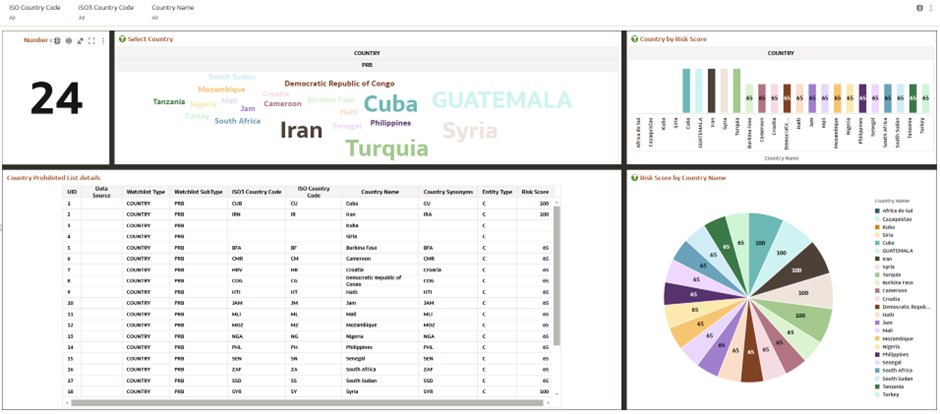Select Syria in the word cloud

470,131
